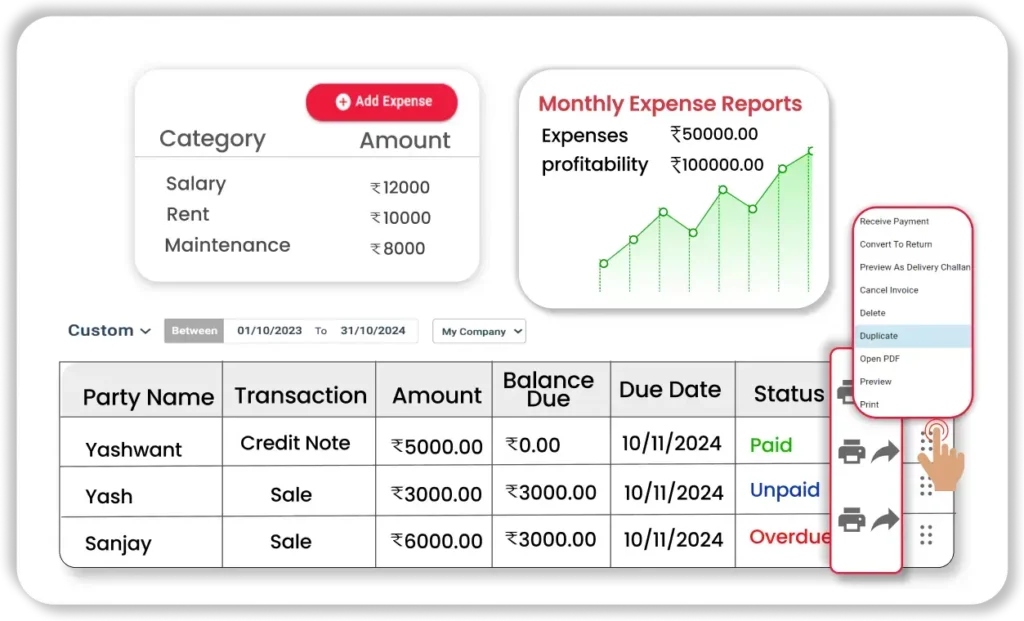Click Preview As Delivery Challan option
The image size is (1024, 621).
click(914, 267)
